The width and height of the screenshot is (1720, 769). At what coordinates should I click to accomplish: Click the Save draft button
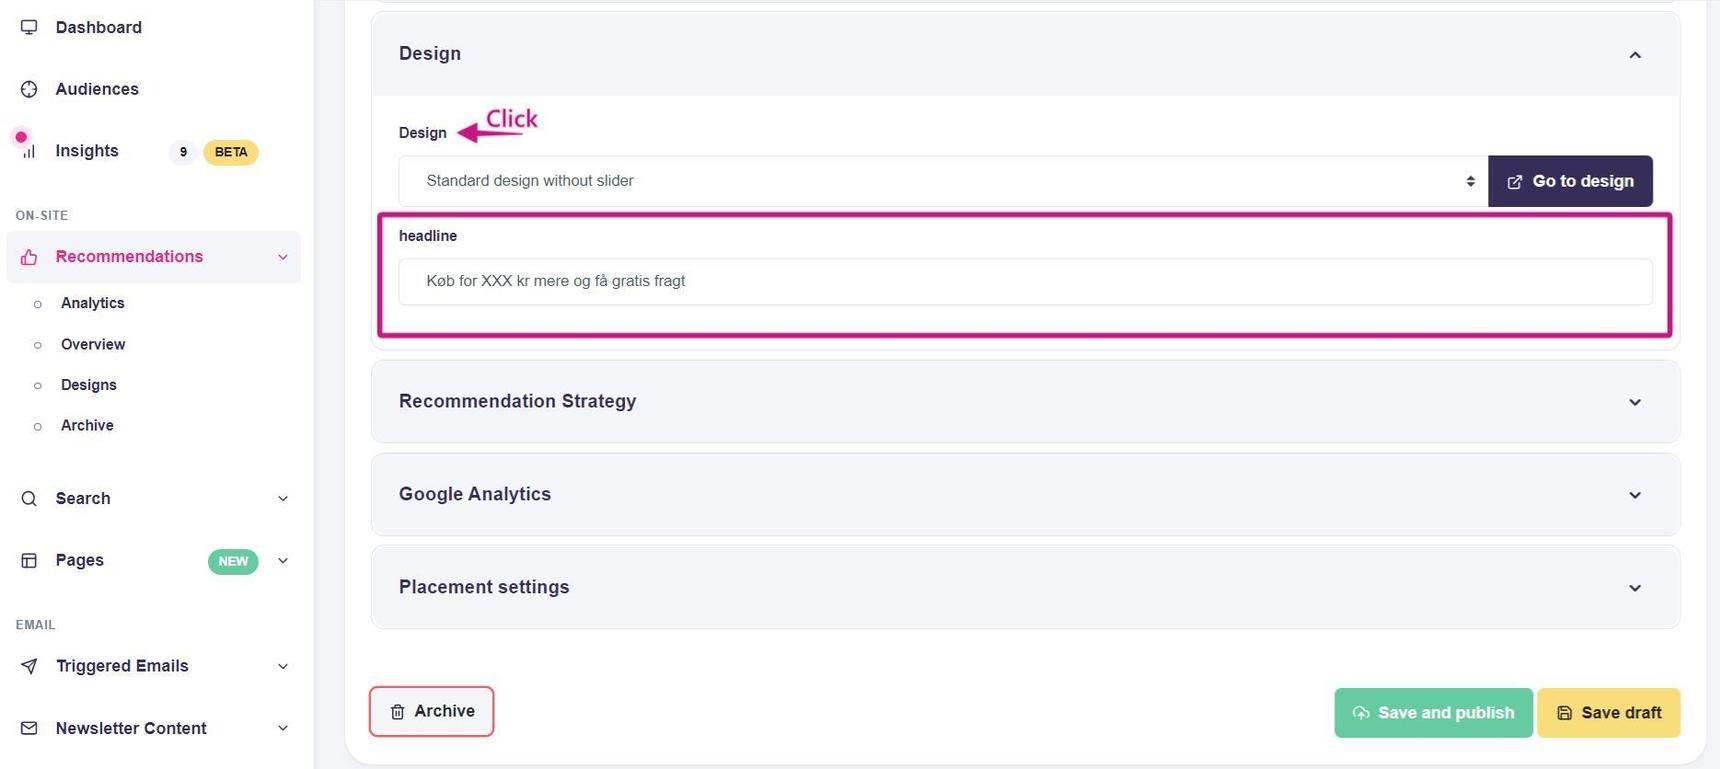click(x=1607, y=713)
